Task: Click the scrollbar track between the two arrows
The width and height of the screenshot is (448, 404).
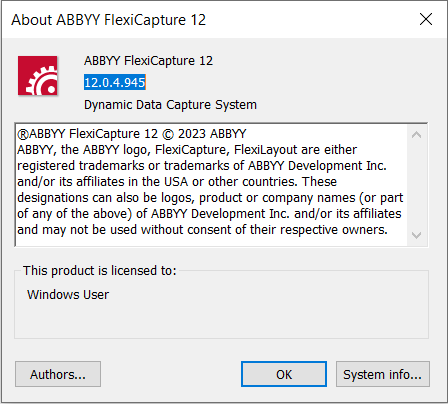Action: [416, 185]
